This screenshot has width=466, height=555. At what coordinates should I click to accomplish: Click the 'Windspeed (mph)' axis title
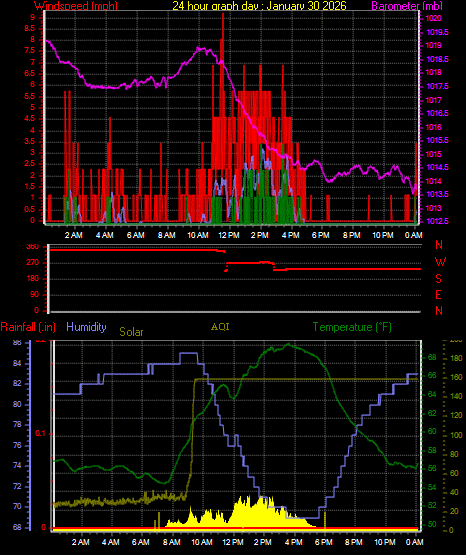coord(76,6)
